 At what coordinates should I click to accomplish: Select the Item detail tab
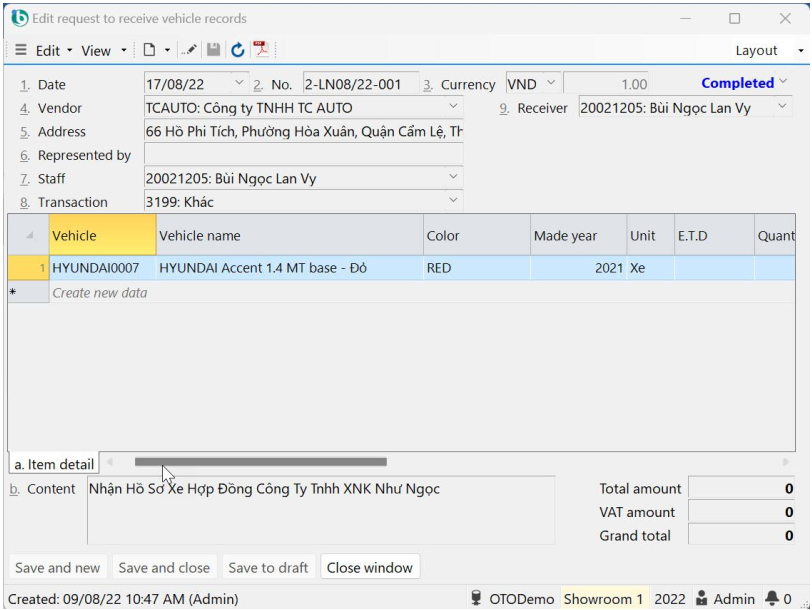pyautogui.click(x=52, y=464)
